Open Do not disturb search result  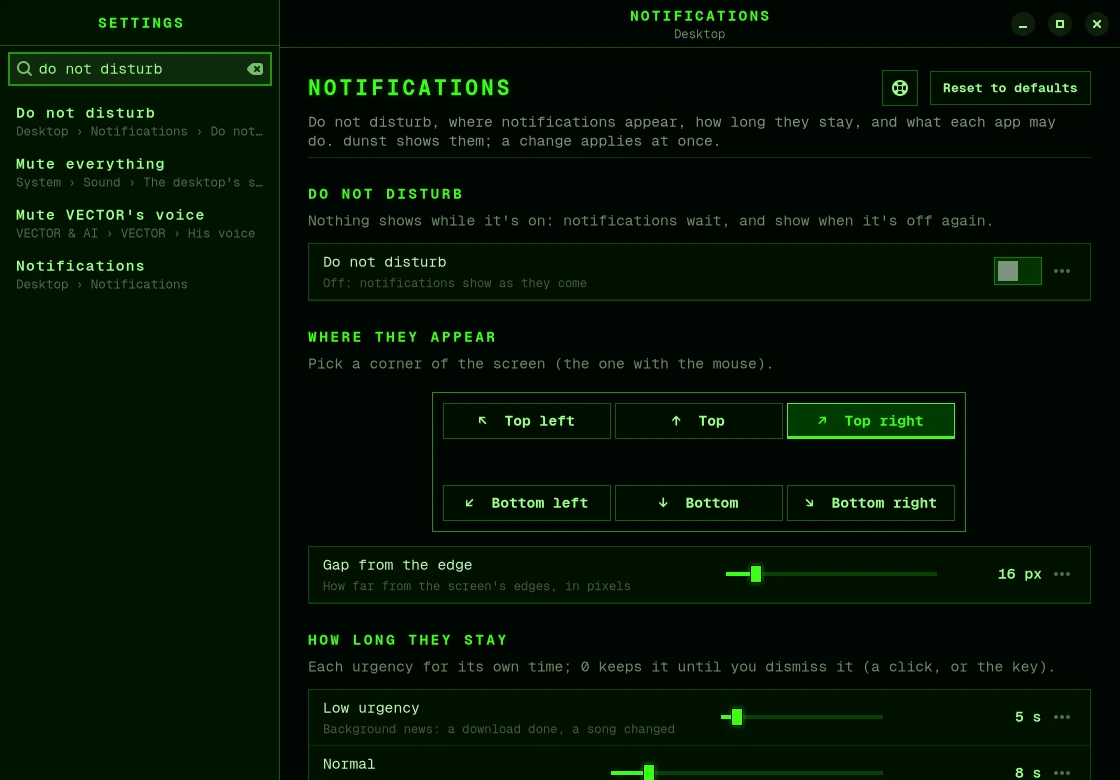139,121
